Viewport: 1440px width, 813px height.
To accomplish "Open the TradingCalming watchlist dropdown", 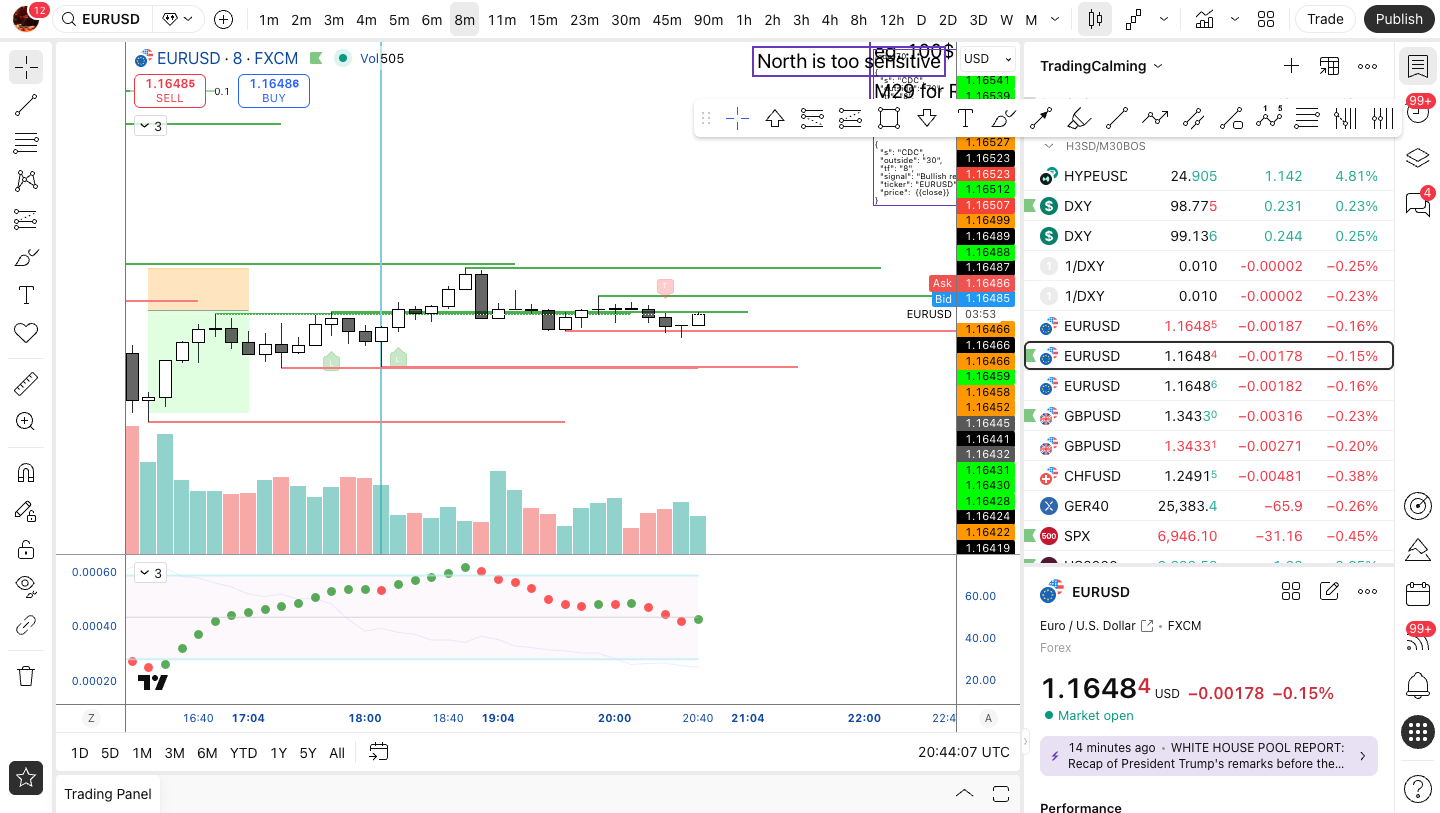I will click(x=1101, y=66).
